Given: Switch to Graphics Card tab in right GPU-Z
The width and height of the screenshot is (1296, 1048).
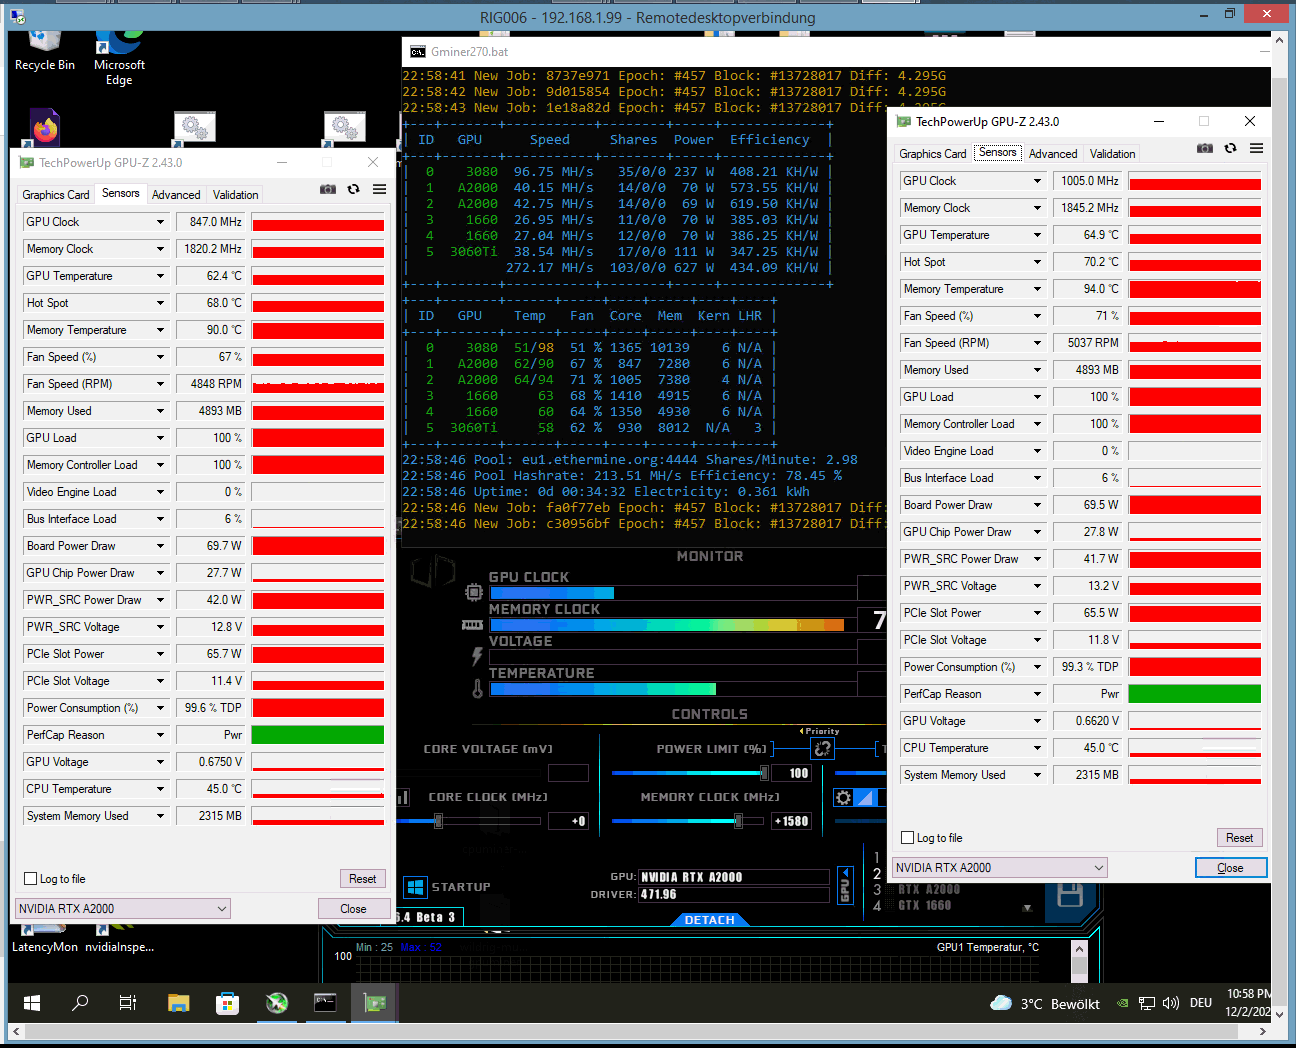Looking at the screenshot, I should click(x=933, y=154).
